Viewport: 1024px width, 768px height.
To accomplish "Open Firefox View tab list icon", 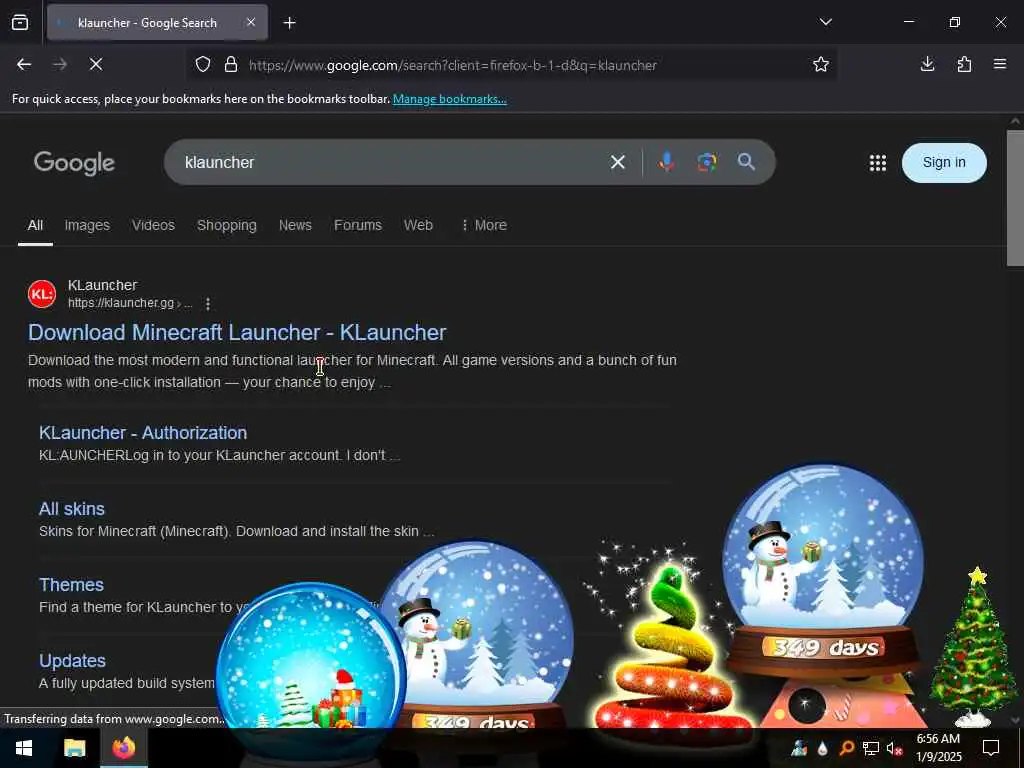I will point(20,22).
